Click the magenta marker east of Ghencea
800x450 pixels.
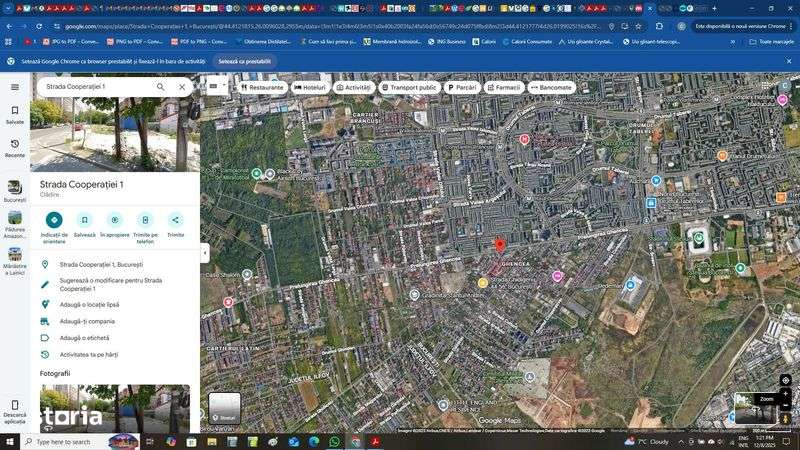pyautogui.click(x=557, y=276)
